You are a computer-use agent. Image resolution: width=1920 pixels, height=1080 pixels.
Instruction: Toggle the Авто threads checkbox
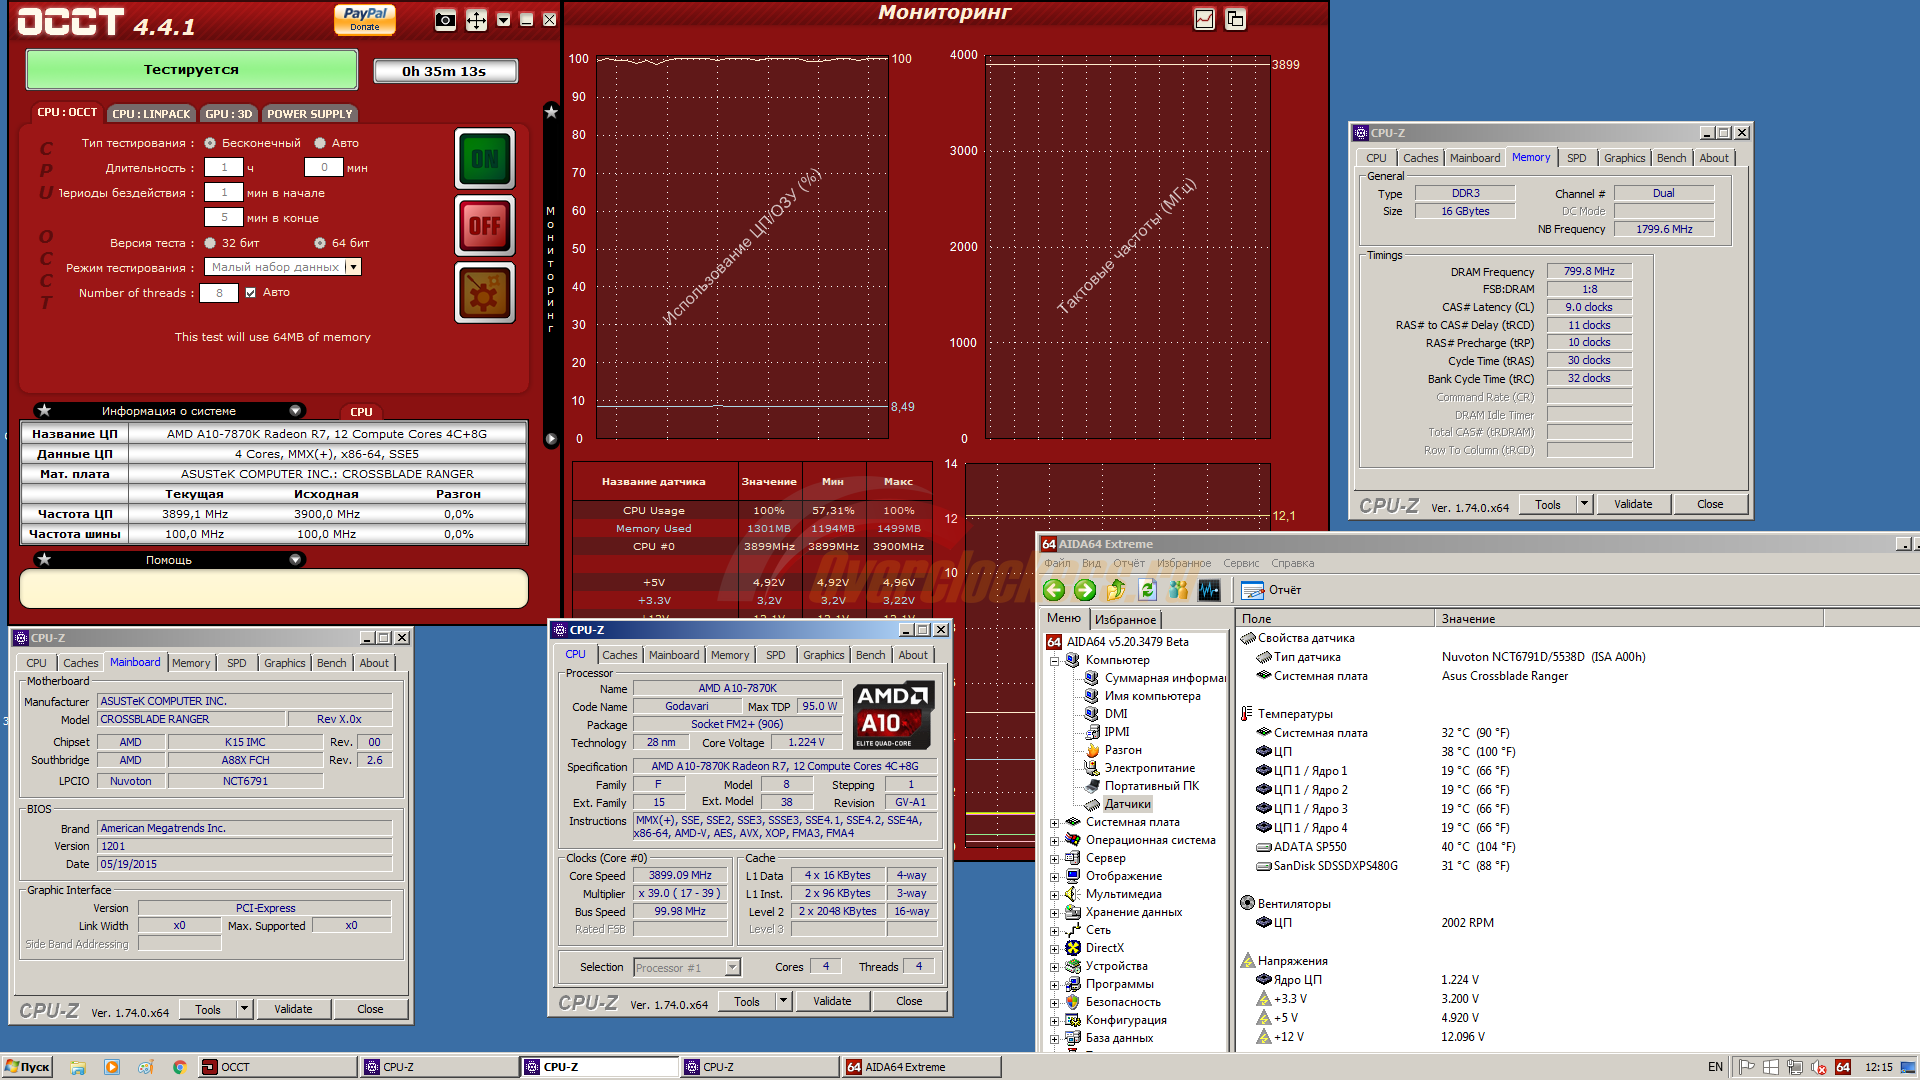coord(251,293)
